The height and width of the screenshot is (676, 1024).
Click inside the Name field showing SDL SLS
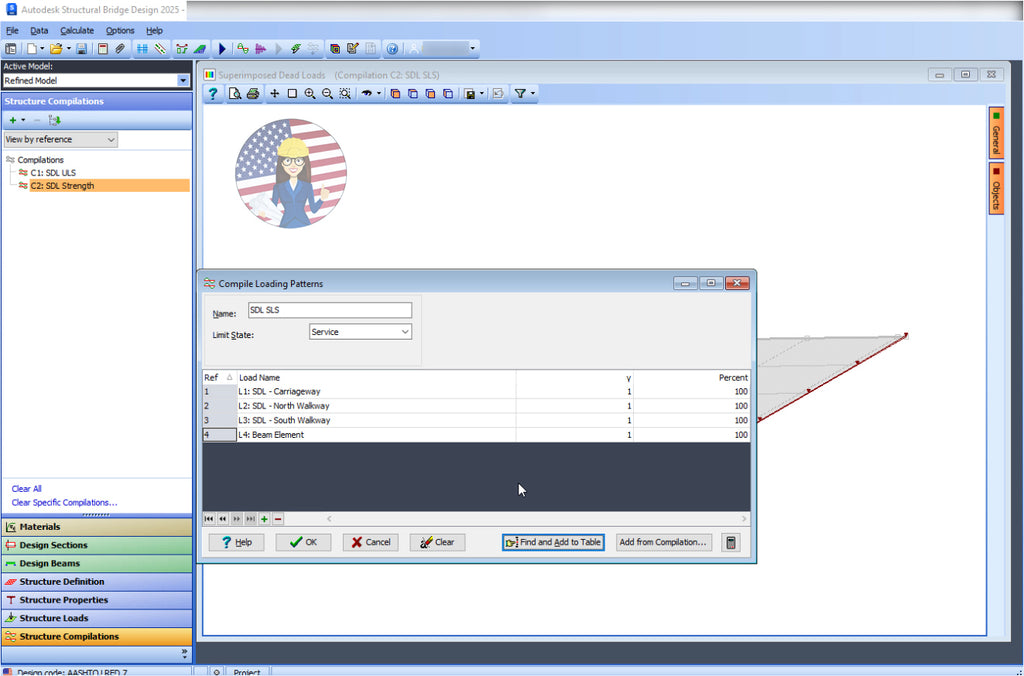point(330,309)
